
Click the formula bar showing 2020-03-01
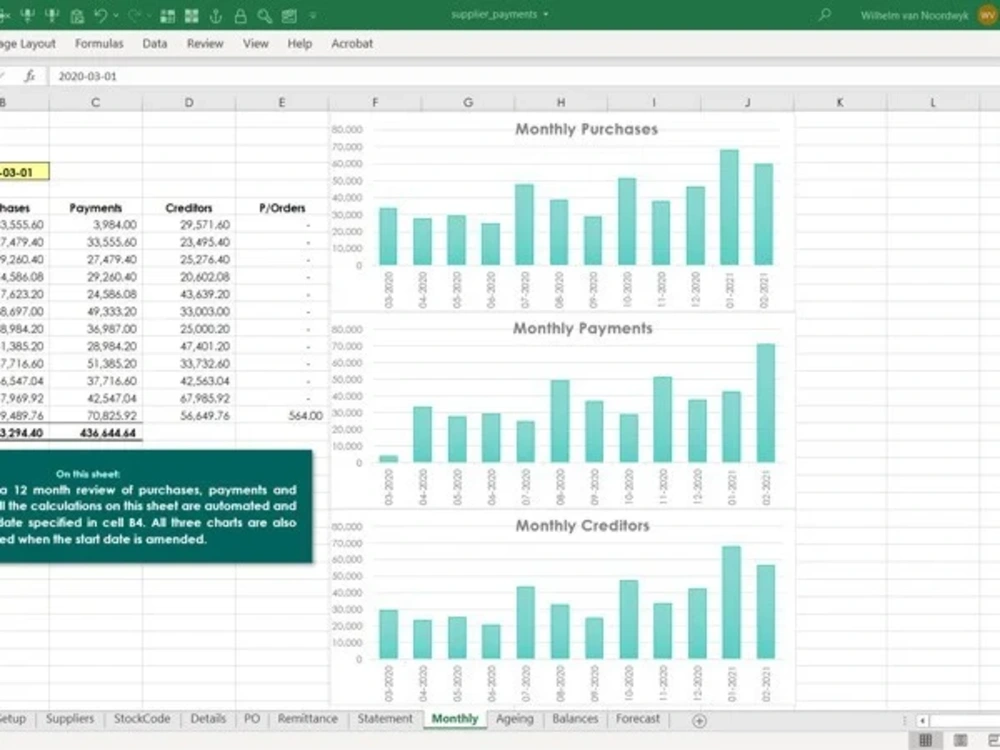524,76
